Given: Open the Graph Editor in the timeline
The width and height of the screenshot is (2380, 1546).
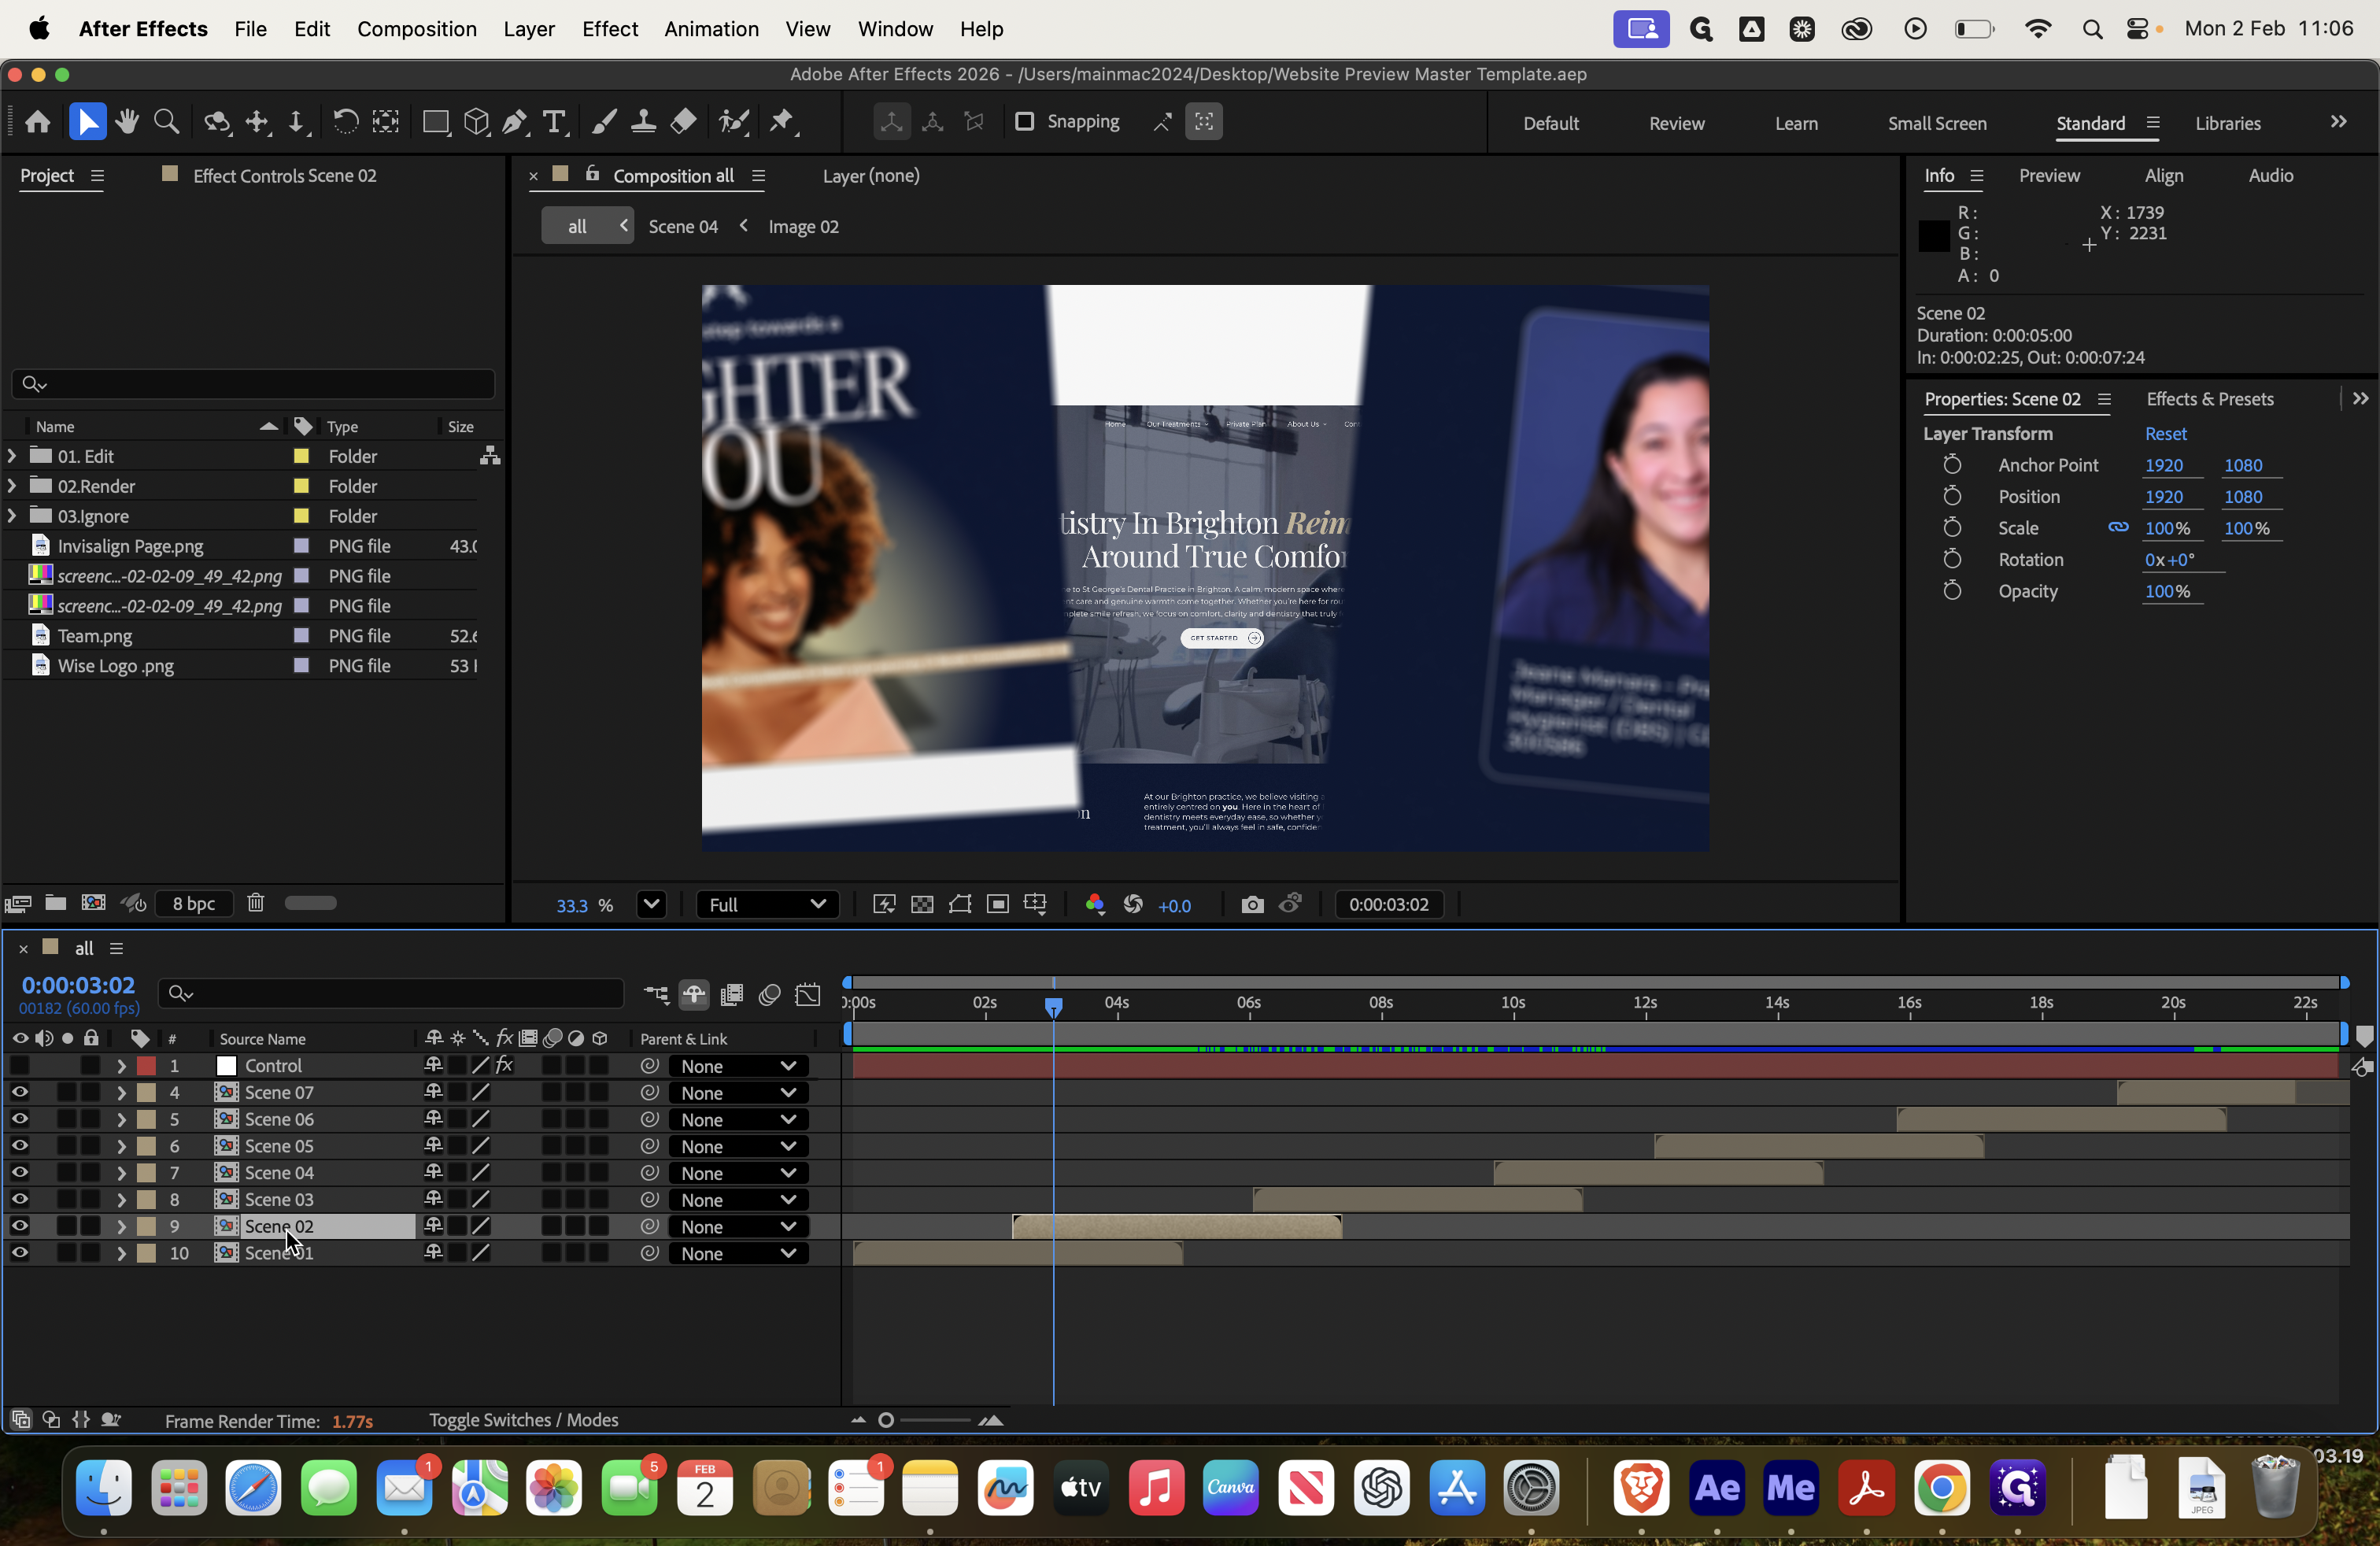Looking at the screenshot, I should [x=807, y=994].
